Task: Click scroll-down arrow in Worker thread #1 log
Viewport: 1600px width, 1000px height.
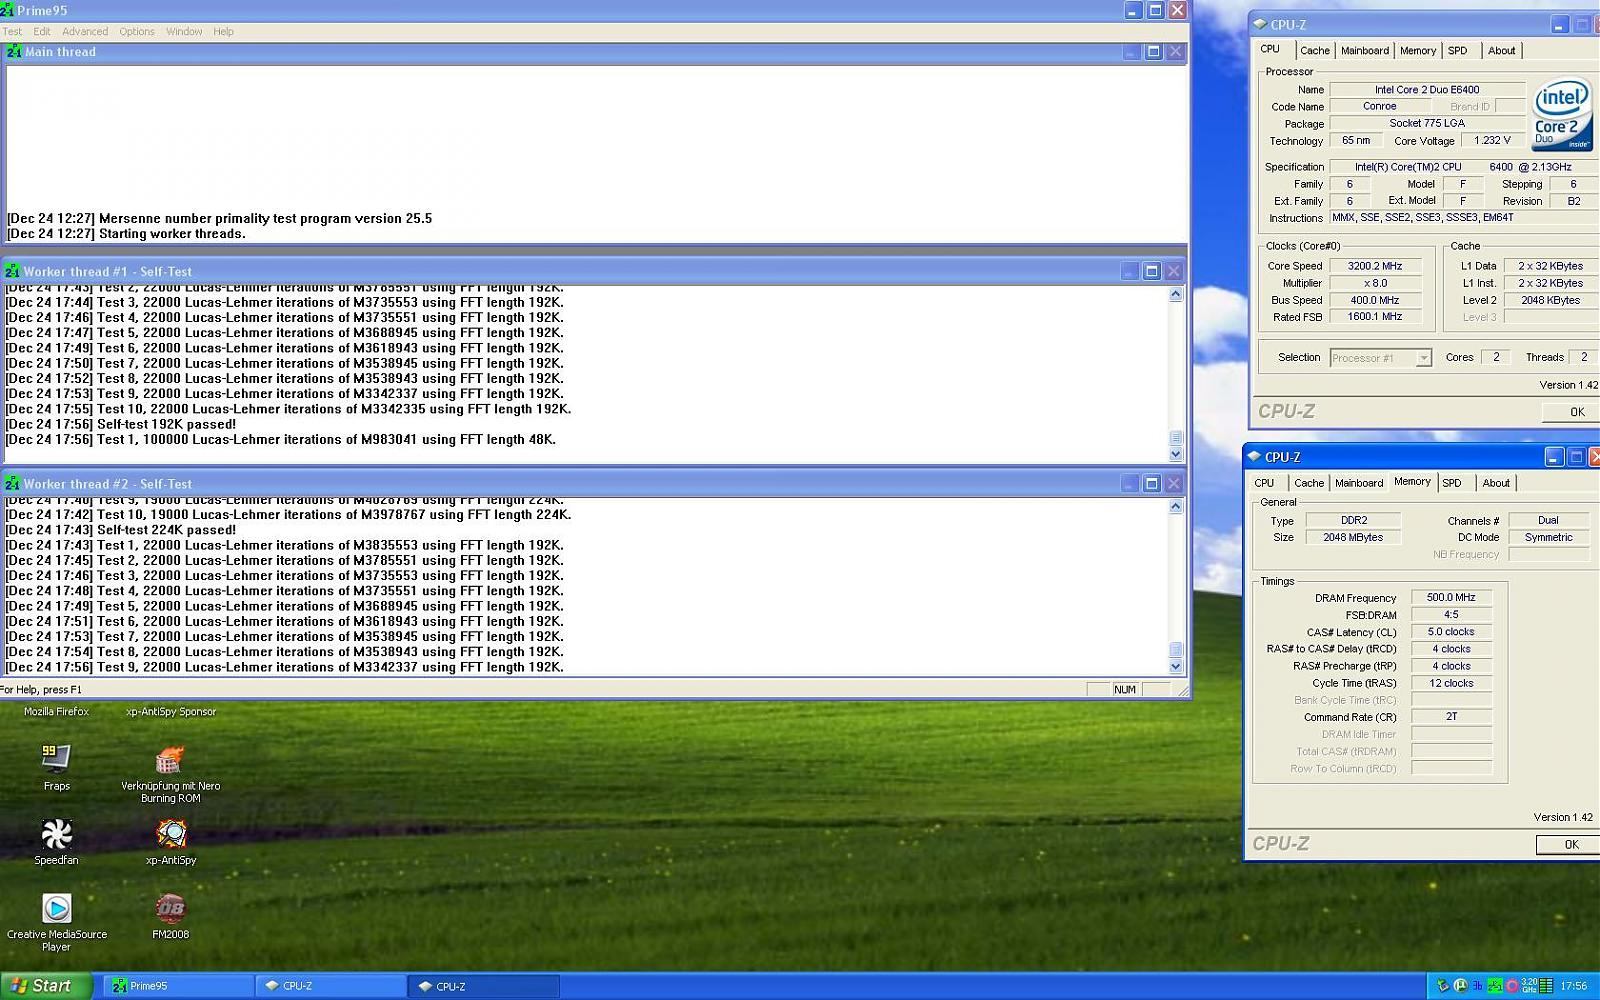Action: [x=1176, y=455]
